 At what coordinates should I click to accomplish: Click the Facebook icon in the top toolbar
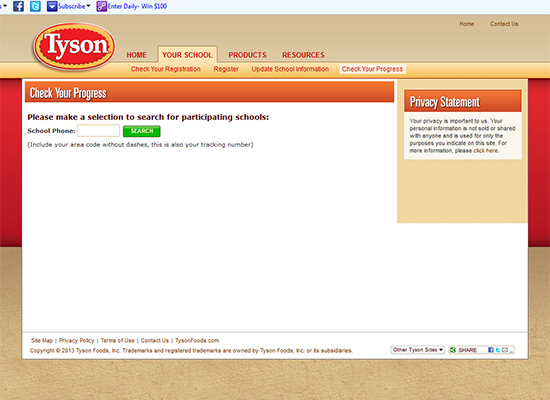[18, 6]
